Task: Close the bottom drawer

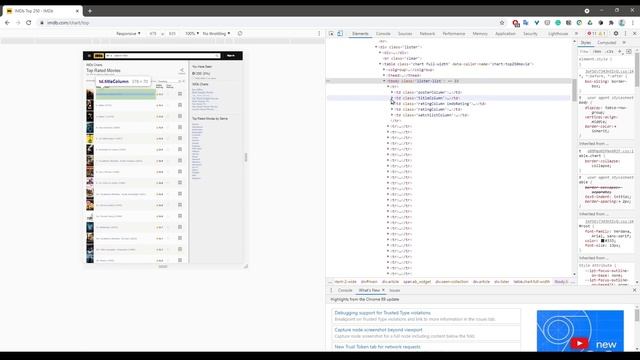Action: tap(634, 290)
